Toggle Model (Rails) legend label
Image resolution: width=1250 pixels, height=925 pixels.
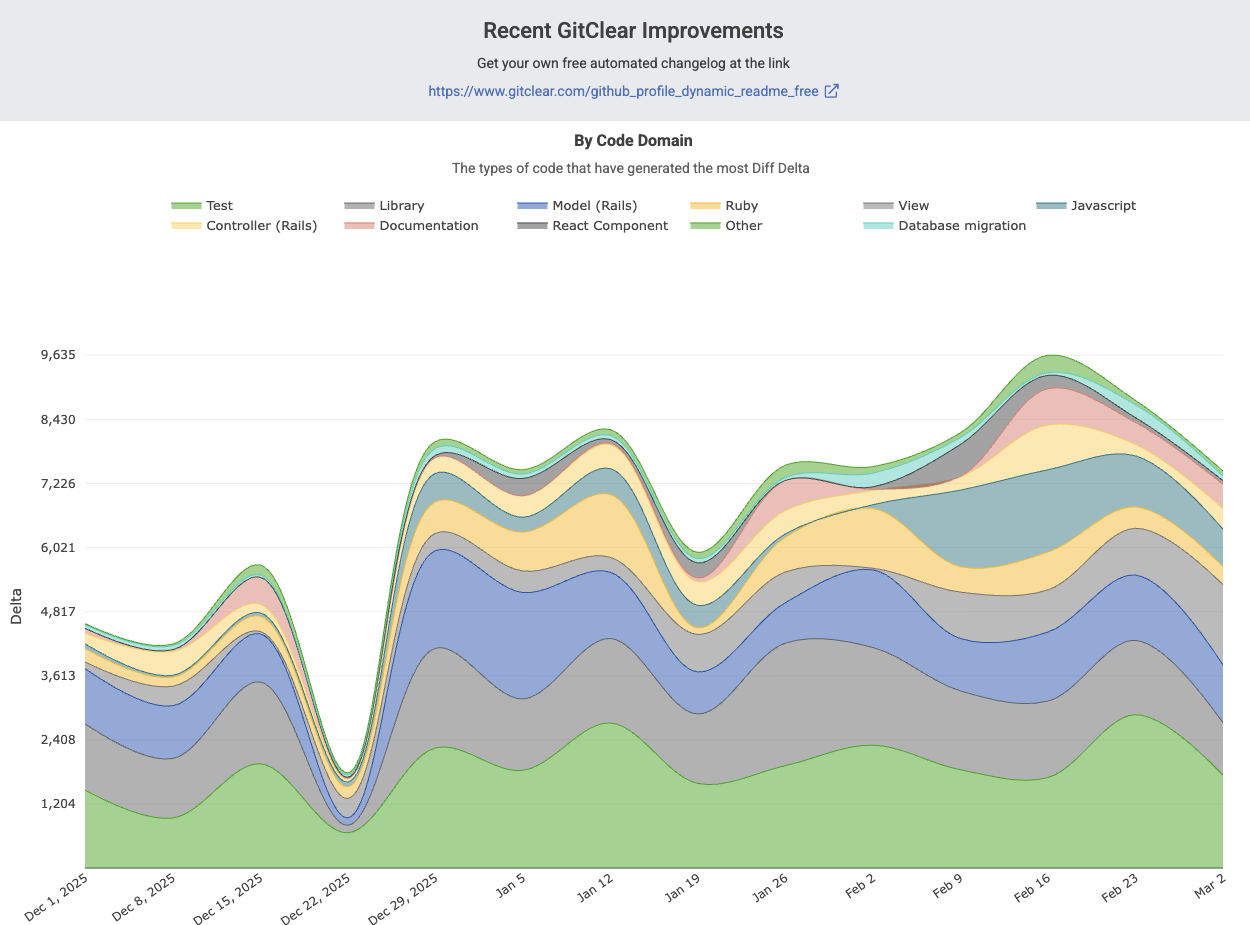tap(594, 206)
